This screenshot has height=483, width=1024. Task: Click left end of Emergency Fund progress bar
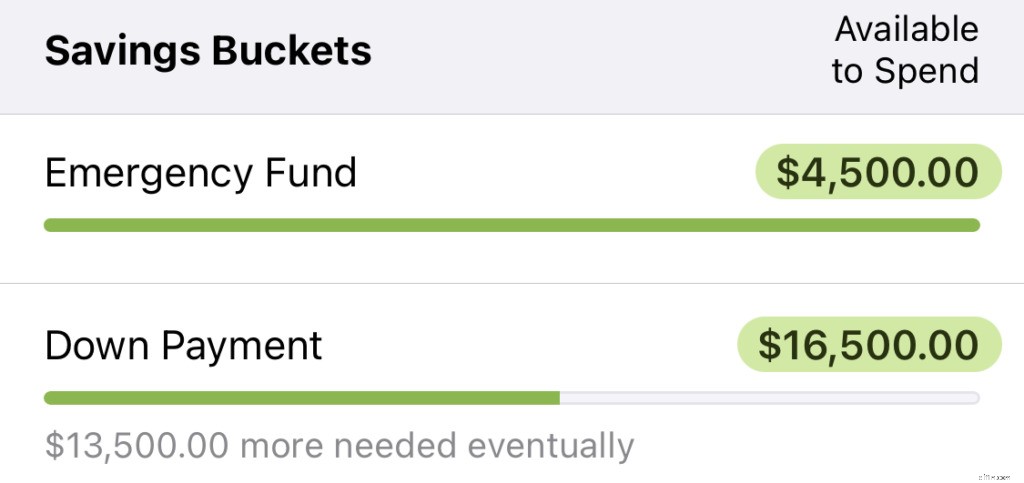[50, 225]
